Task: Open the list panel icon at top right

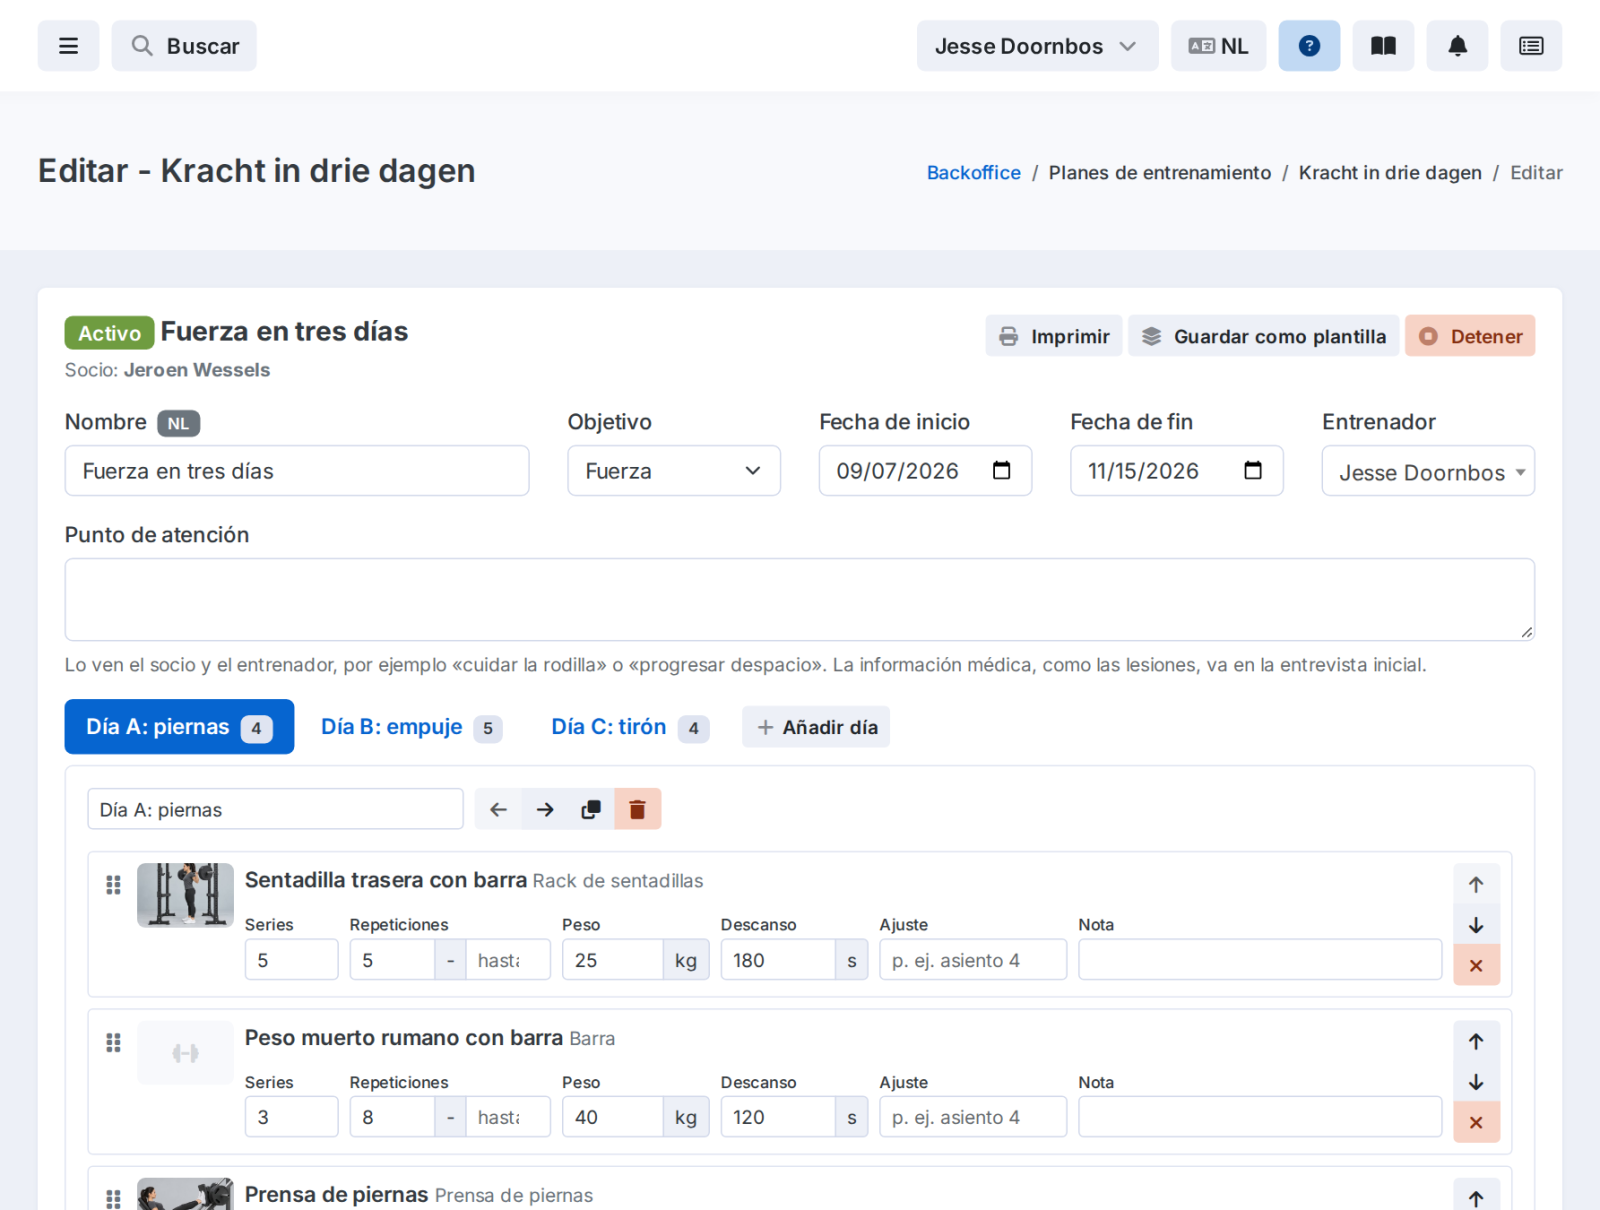Action: (1531, 46)
